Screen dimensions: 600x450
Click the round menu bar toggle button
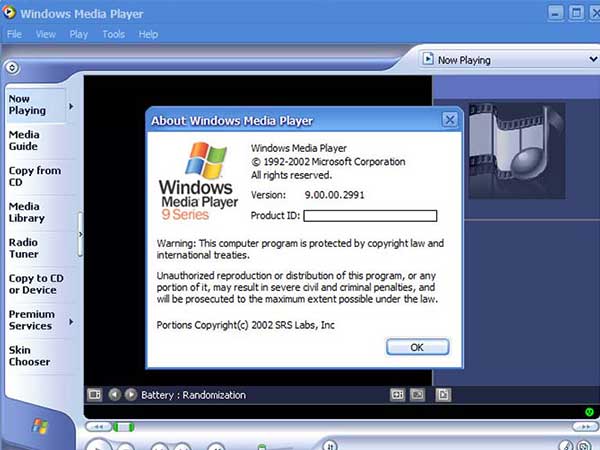click(12, 68)
